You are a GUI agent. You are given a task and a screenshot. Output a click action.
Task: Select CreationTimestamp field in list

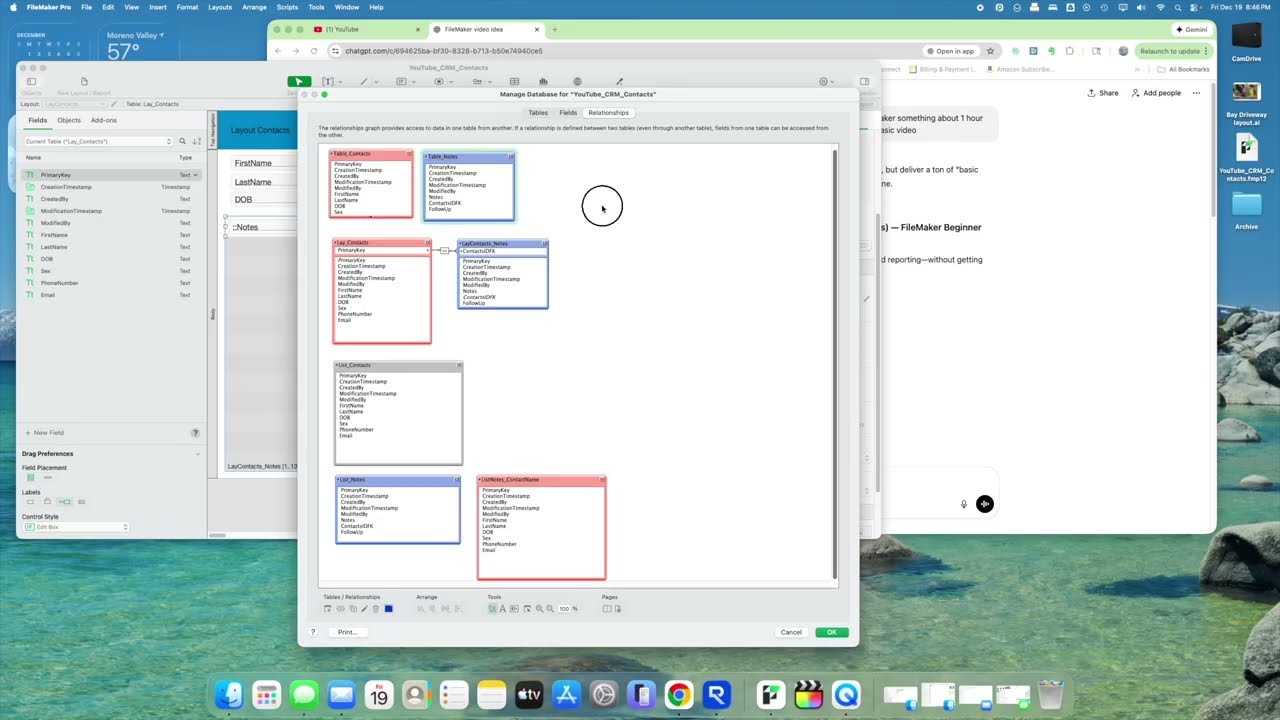(x=112, y=187)
